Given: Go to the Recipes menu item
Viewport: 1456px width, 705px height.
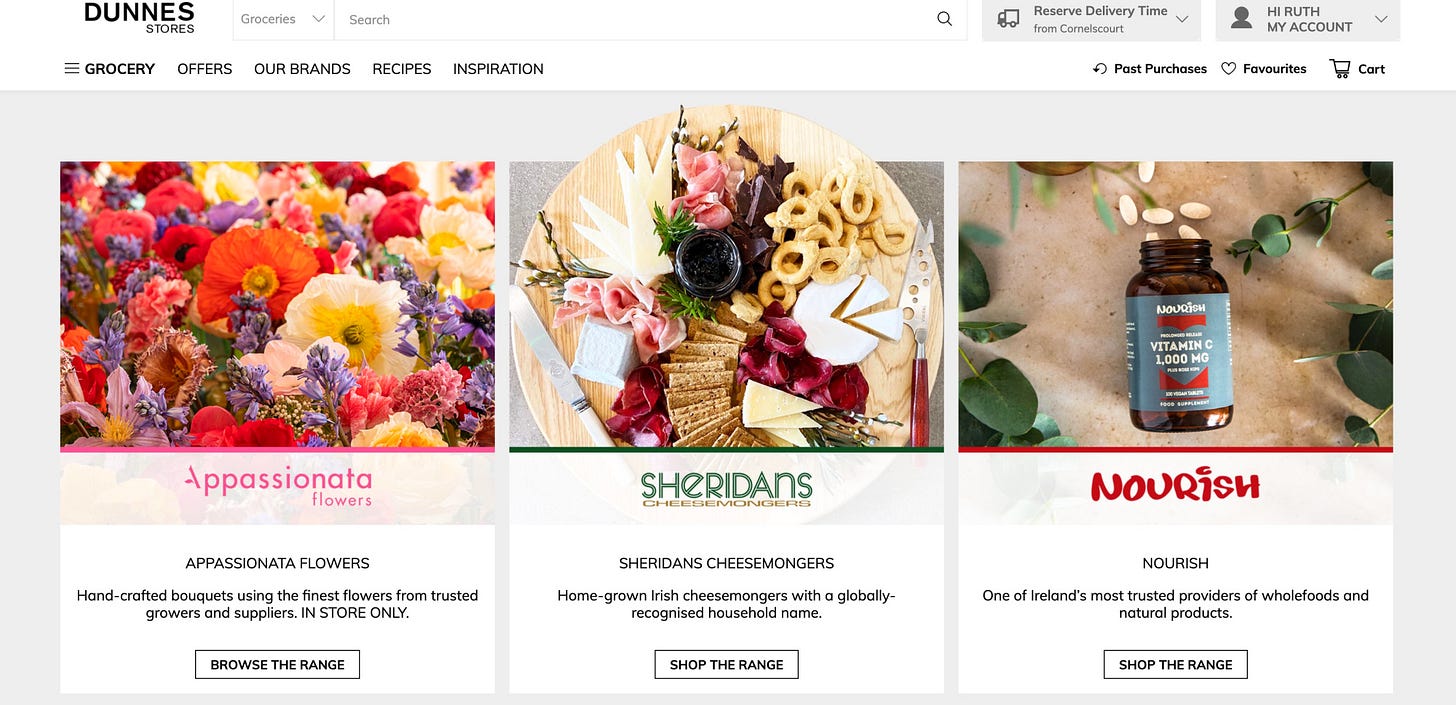Looking at the screenshot, I should coord(402,69).
